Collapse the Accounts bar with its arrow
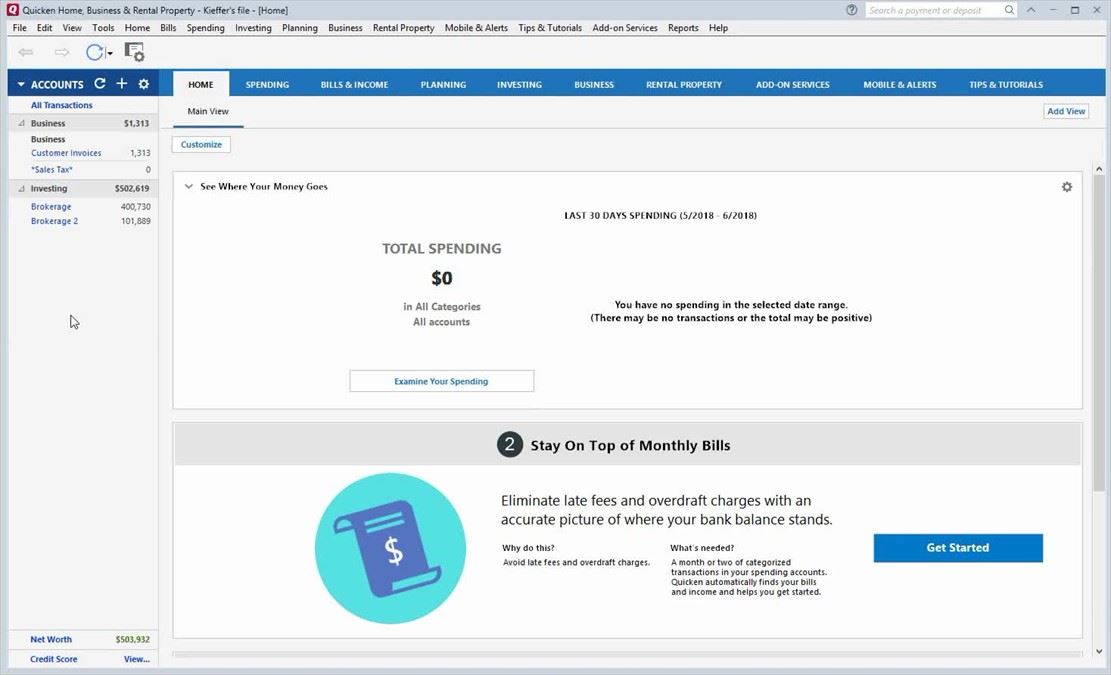 21,85
